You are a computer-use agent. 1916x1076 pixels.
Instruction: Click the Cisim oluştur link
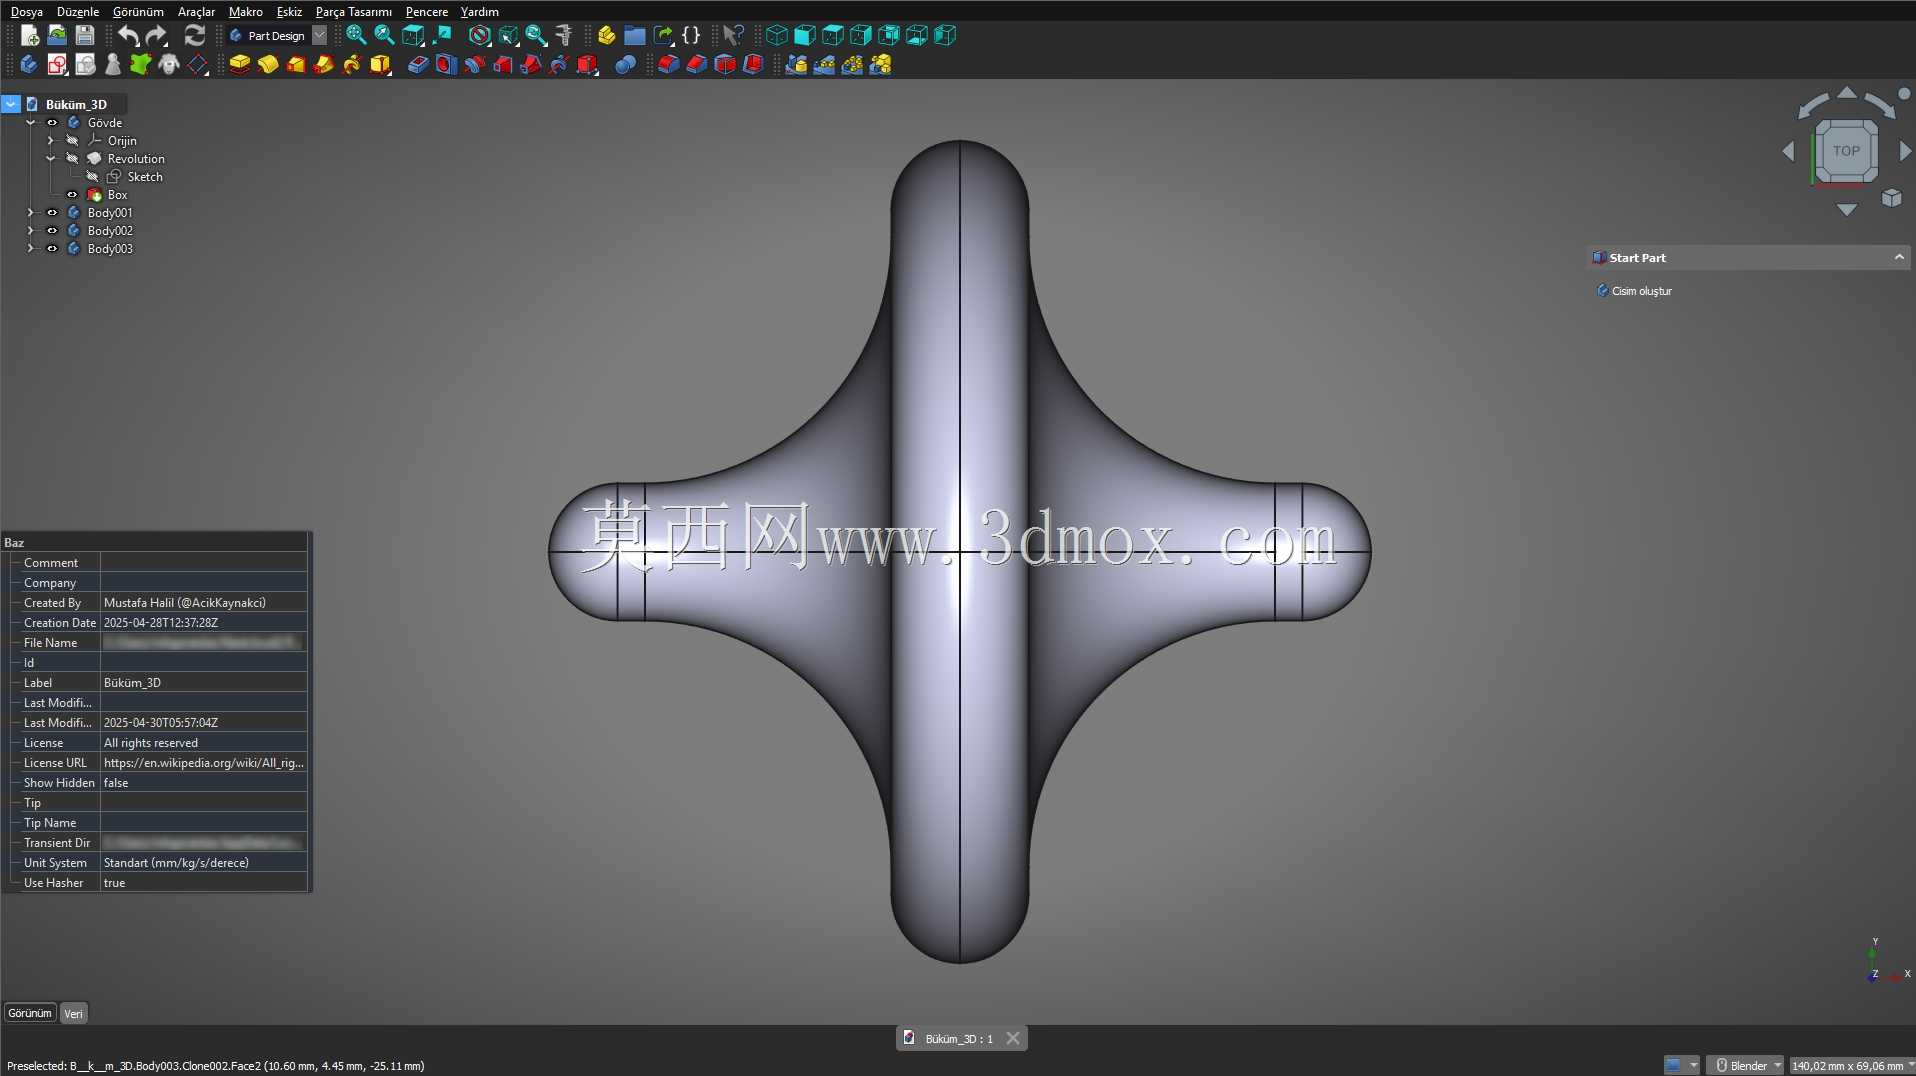pos(1641,291)
